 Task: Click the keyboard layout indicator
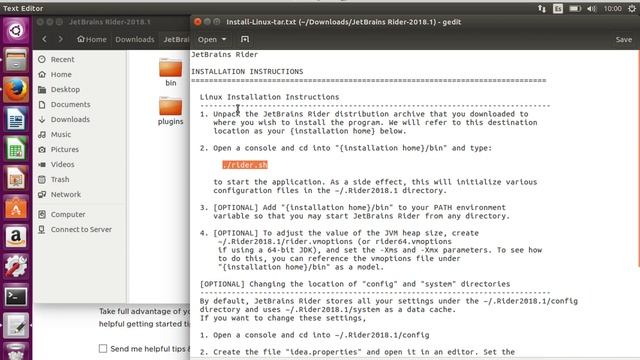558,9
